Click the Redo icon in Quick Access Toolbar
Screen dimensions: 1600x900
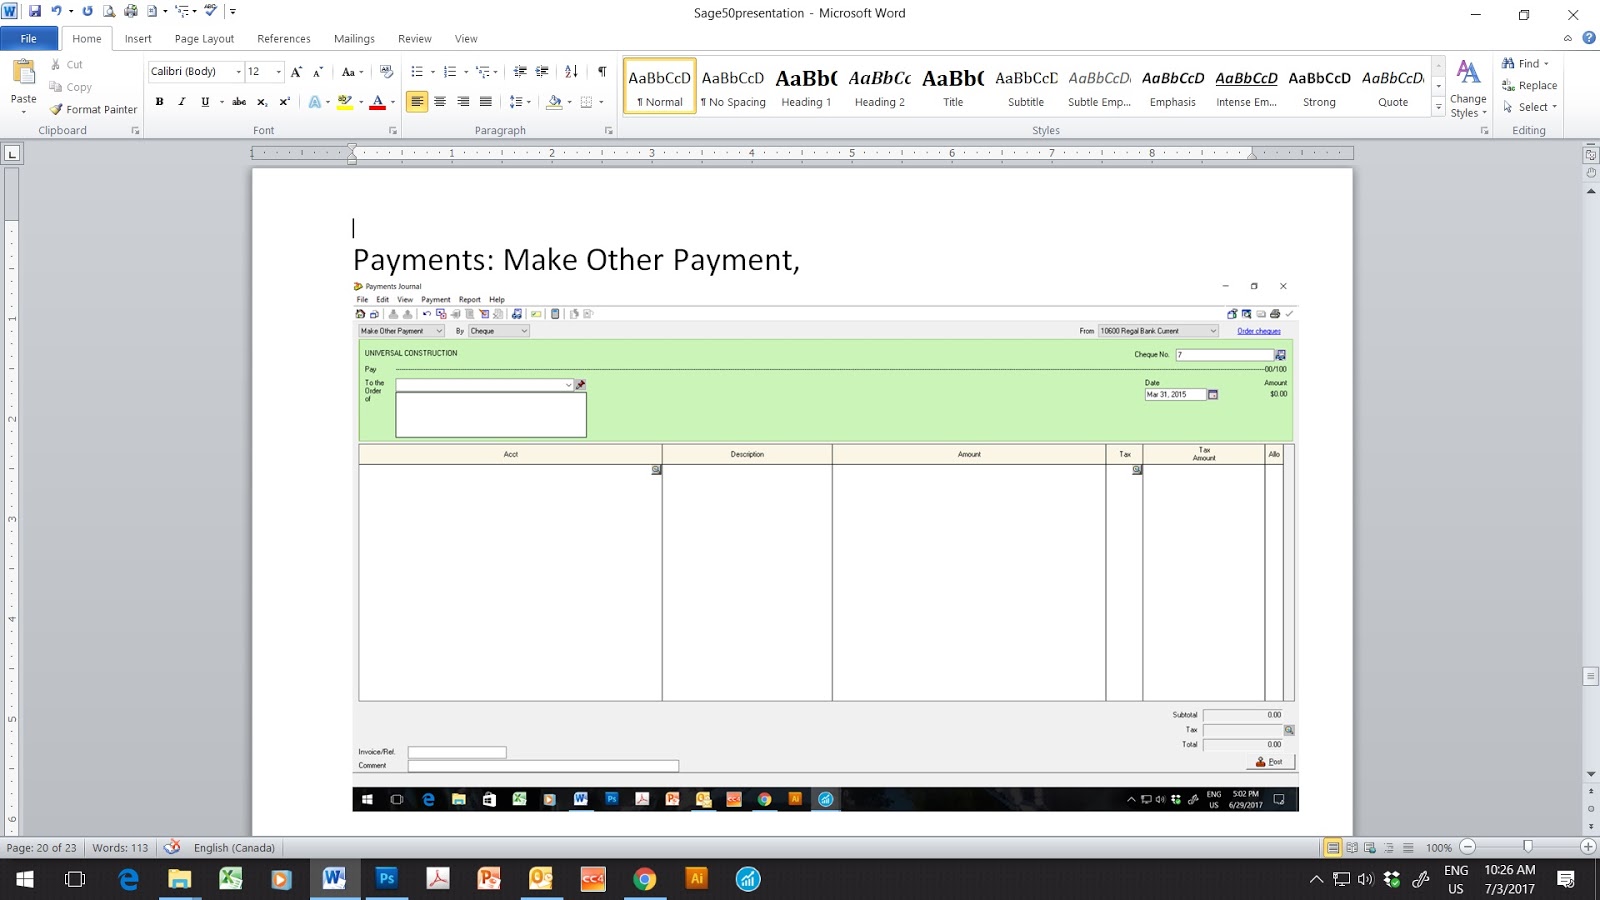coord(87,12)
